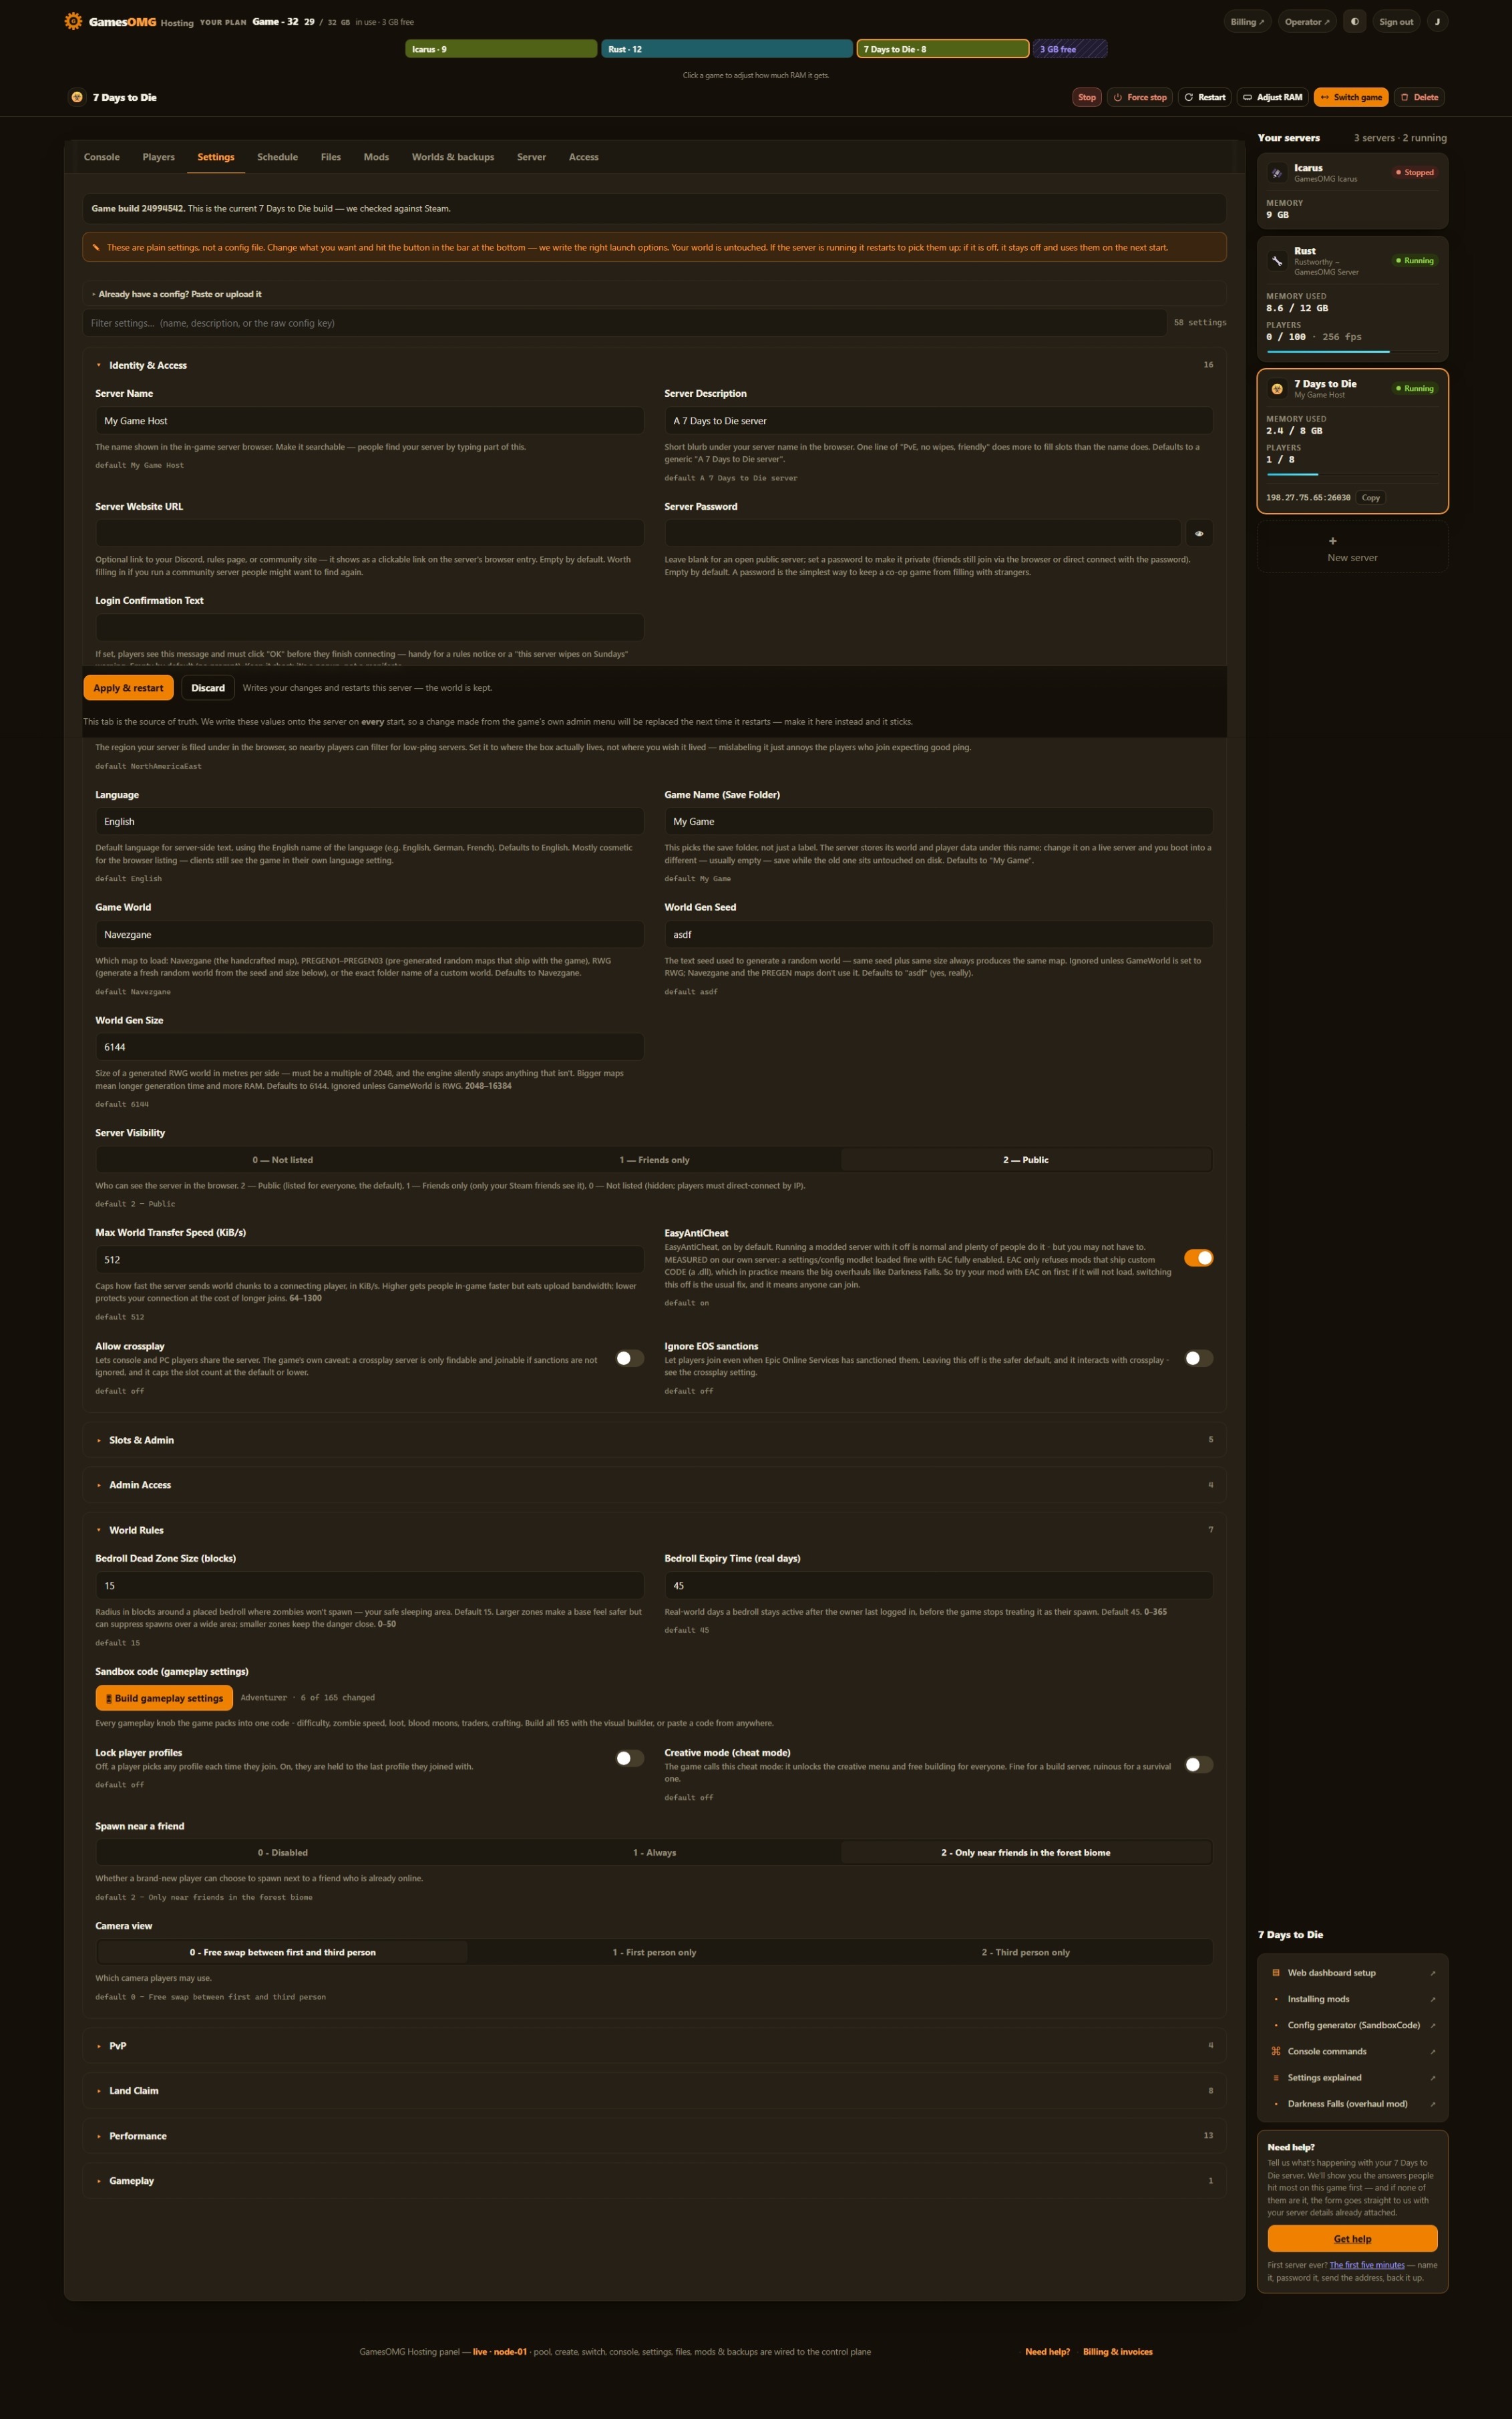Click the Web dashboard setup icon

[x=1275, y=1973]
